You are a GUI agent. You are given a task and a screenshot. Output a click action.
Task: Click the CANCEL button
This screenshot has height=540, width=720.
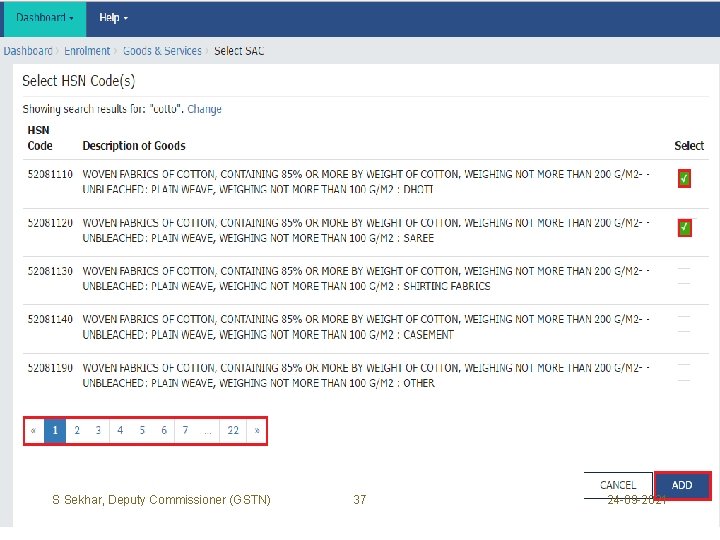tap(618, 485)
